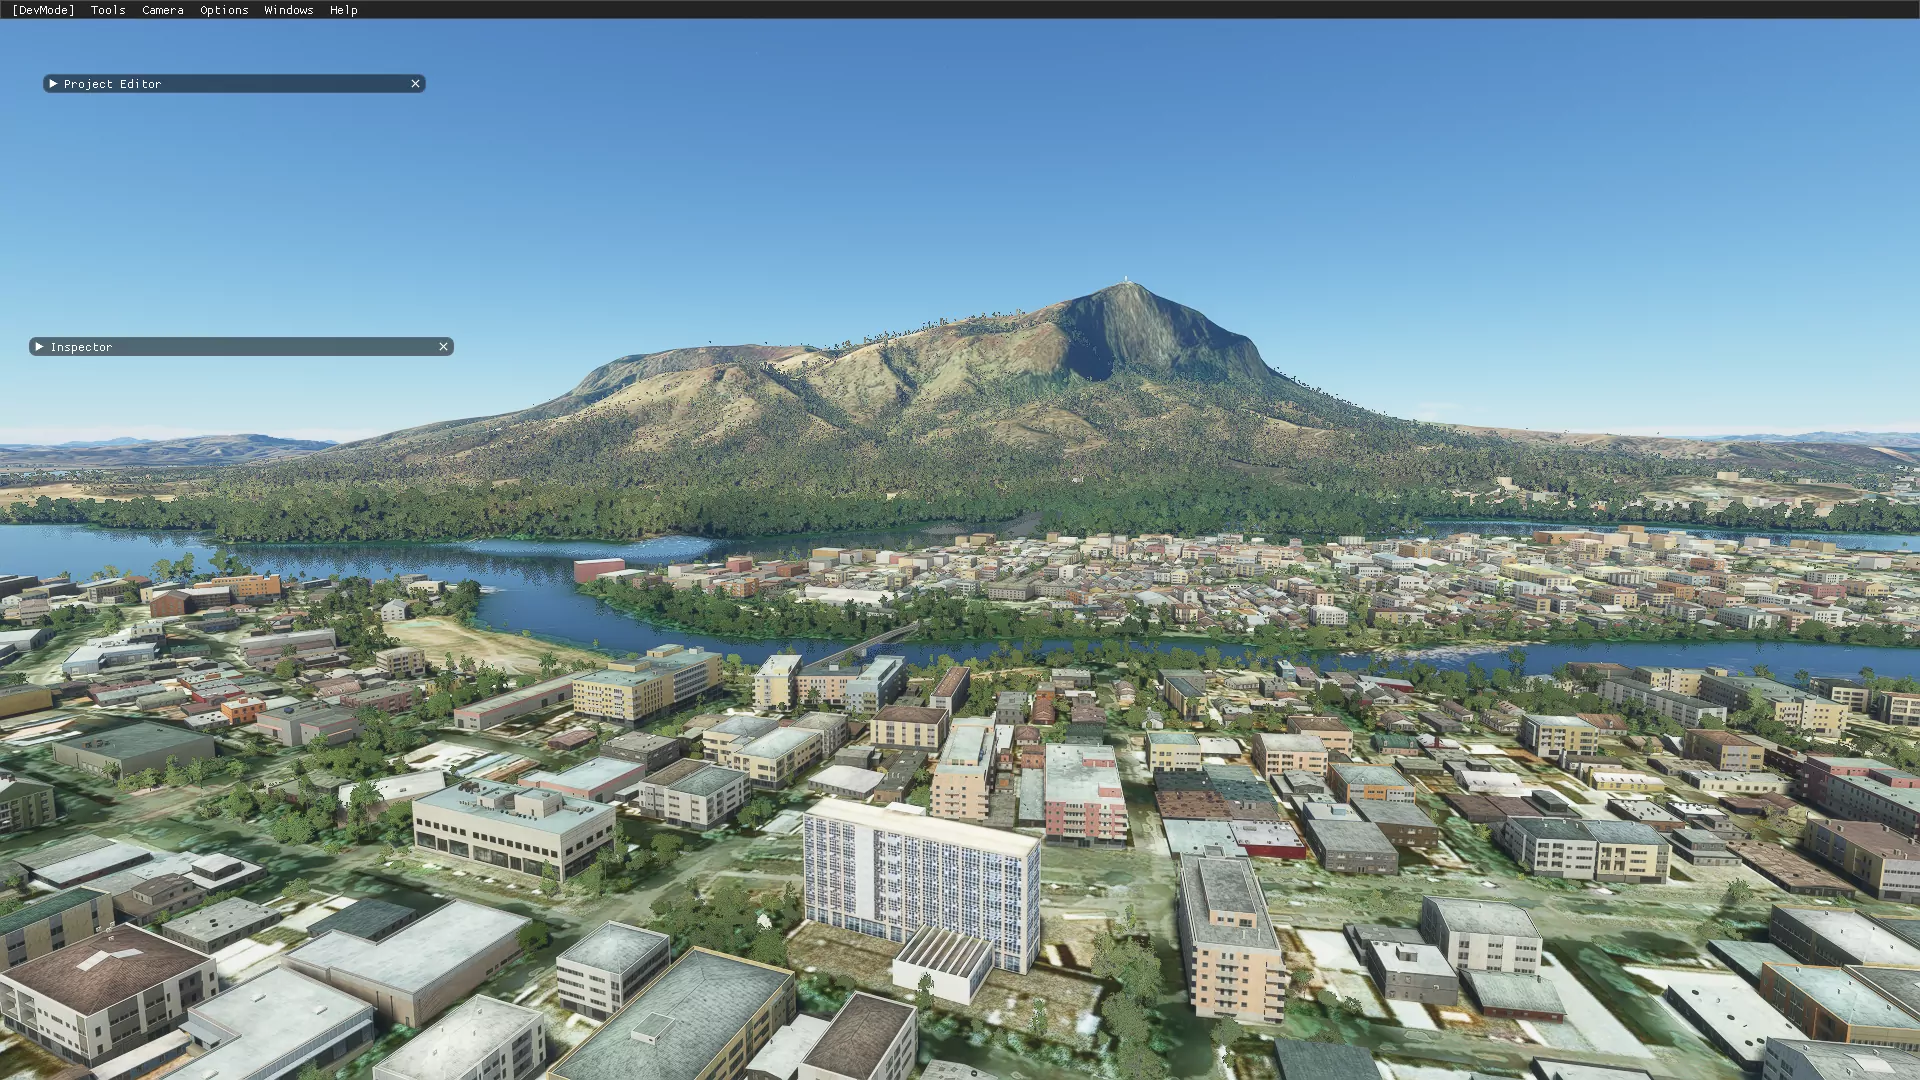This screenshot has width=1920, height=1080.
Task: Open the Help menu
Action: point(343,10)
